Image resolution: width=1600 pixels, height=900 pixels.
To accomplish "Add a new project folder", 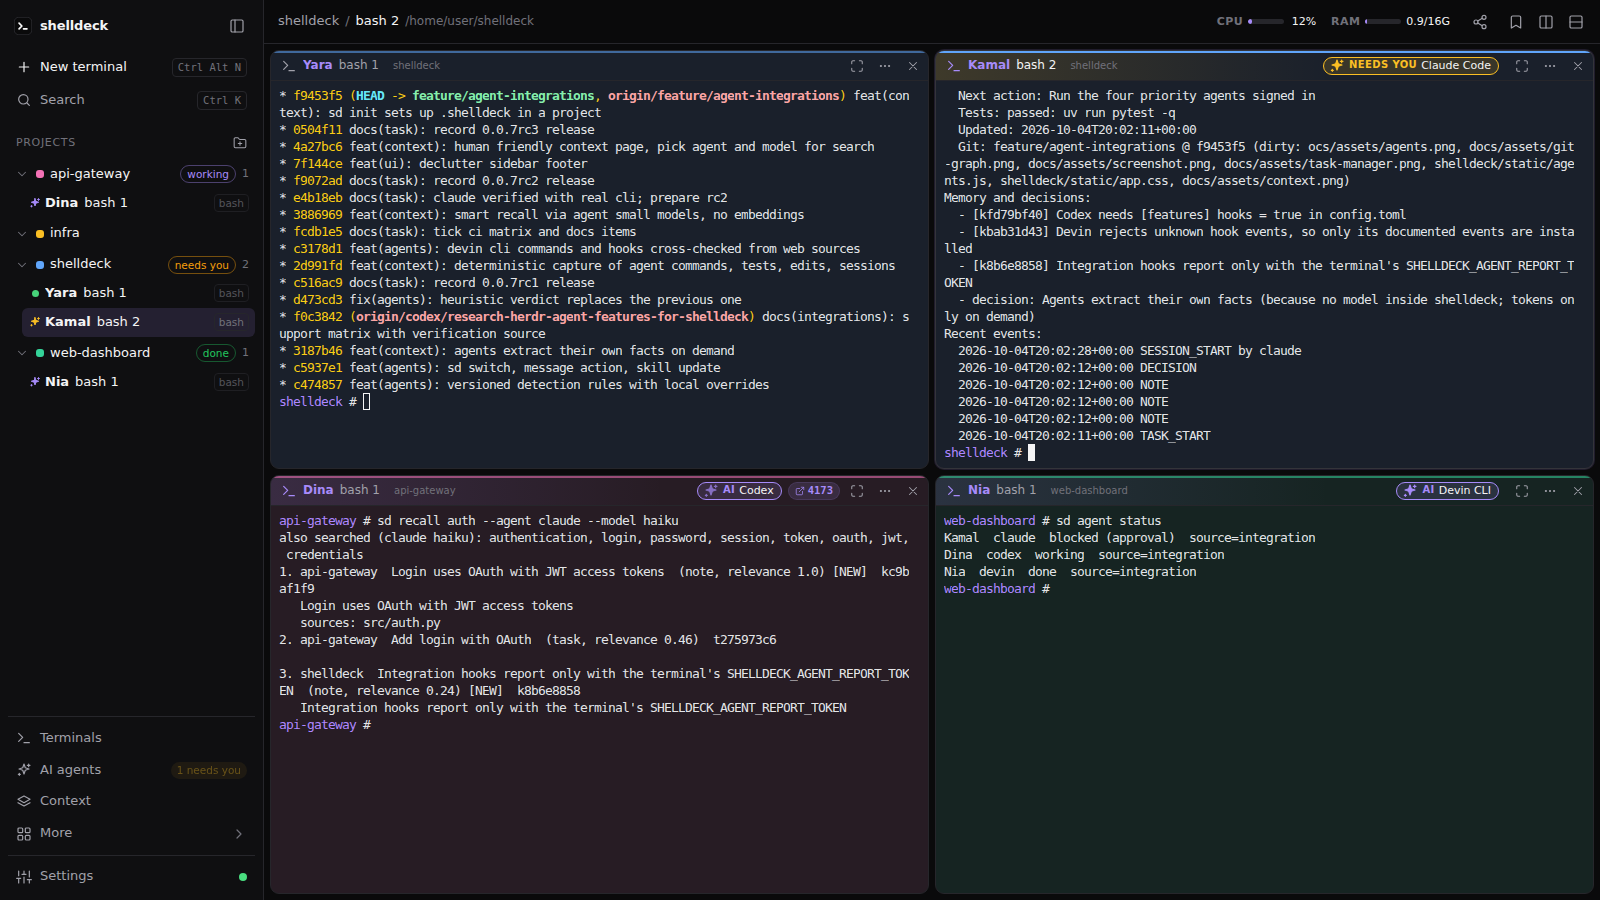I will [240, 143].
